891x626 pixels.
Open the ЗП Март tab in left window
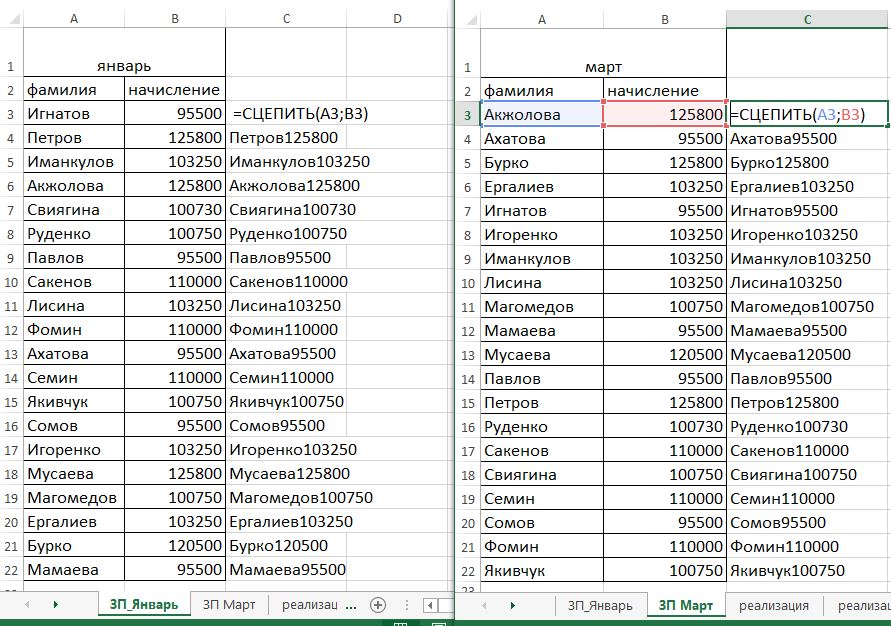[x=230, y=604]
